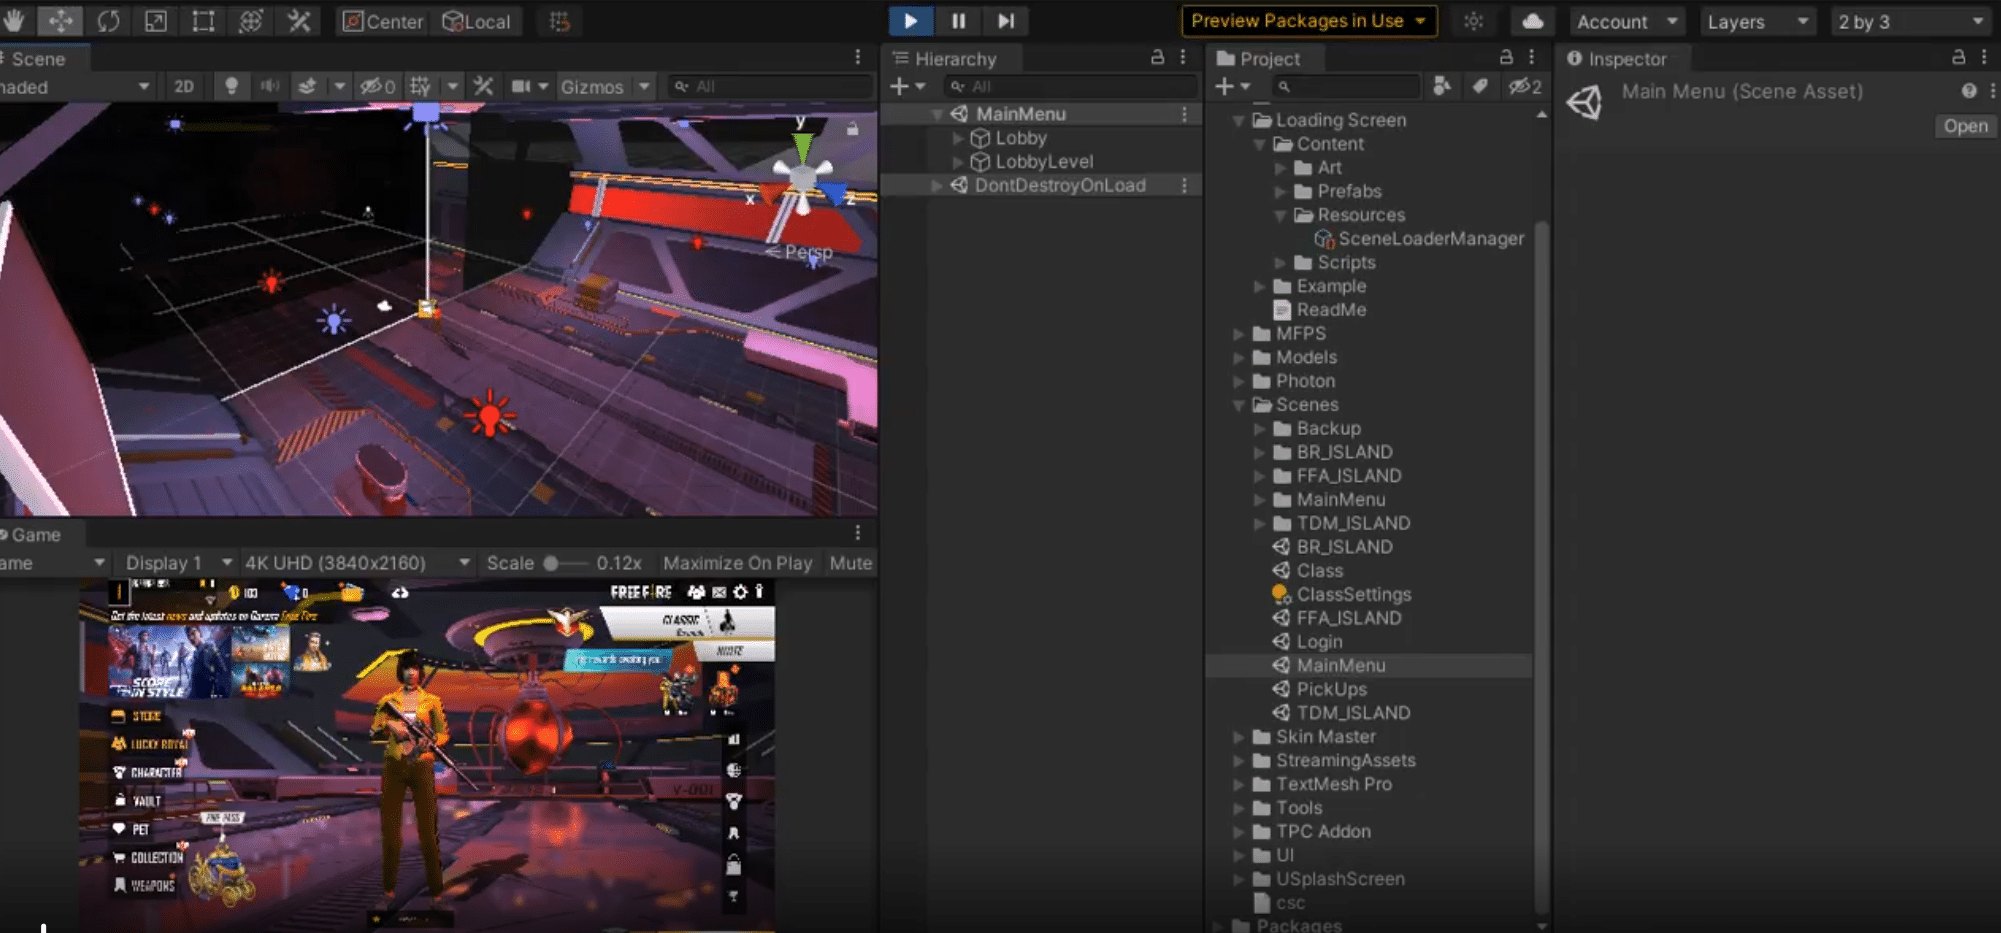
Task: Collapse the MainMenu scene in Hierarchy
Action: click(937, 114)
